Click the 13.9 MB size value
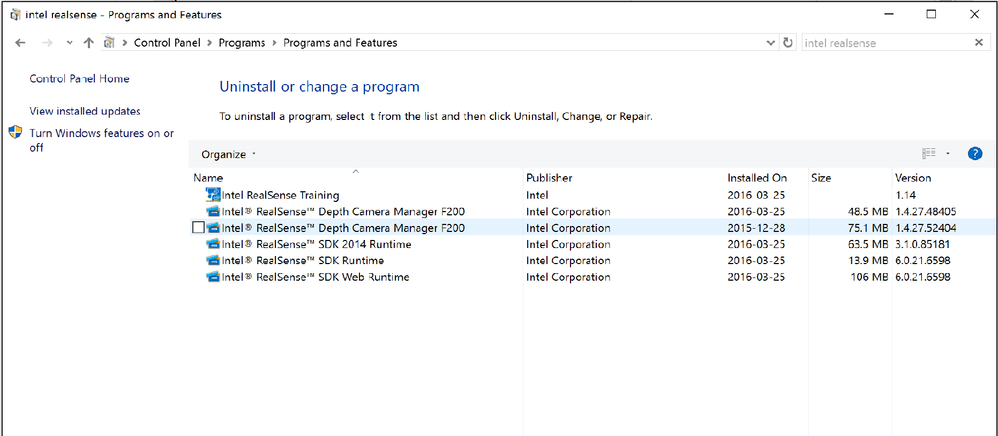Image resolution: width=998 pixels, height=436 pixels. [x=868, y=261]
